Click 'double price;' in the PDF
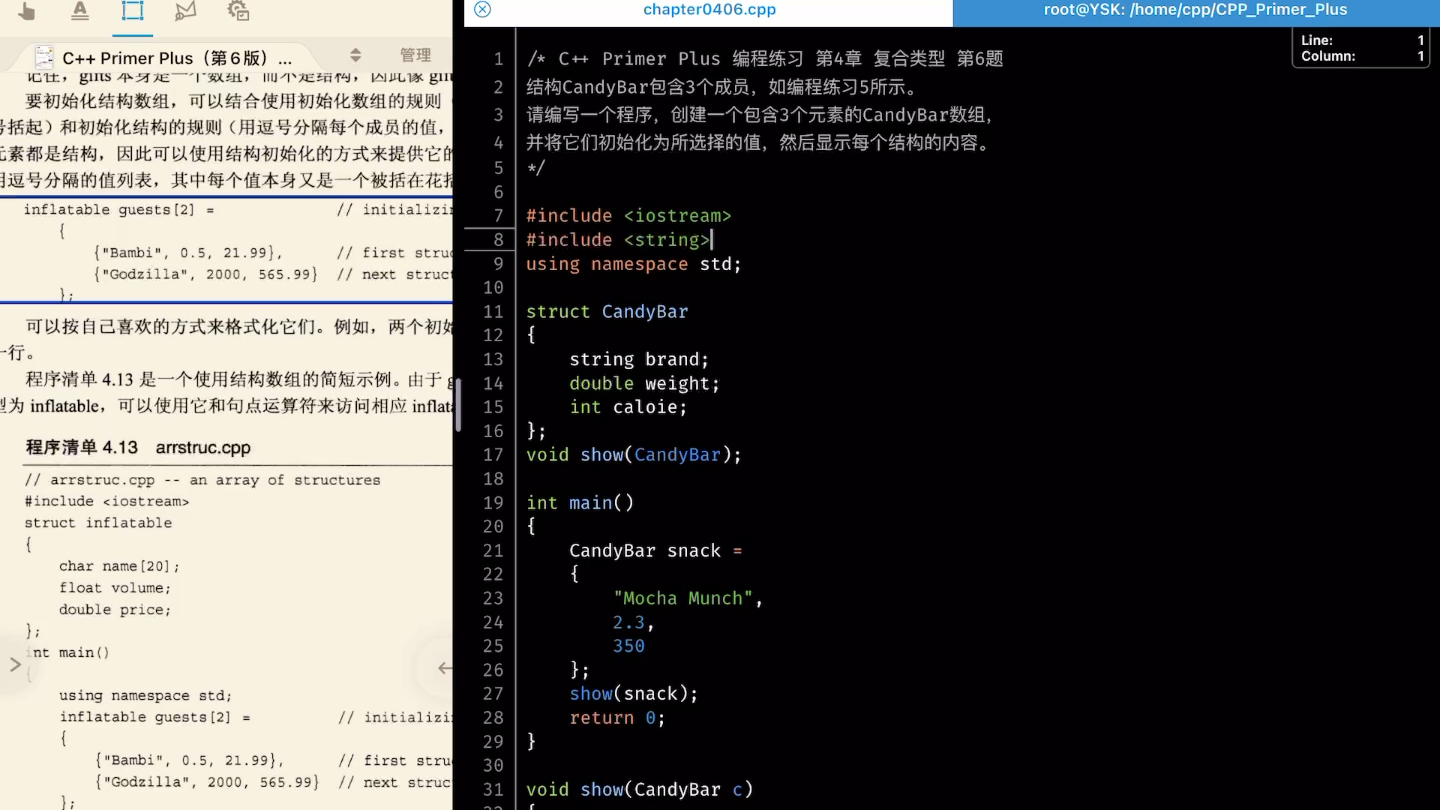This screenshot has height=810, width=1440. tap(115, 610)
